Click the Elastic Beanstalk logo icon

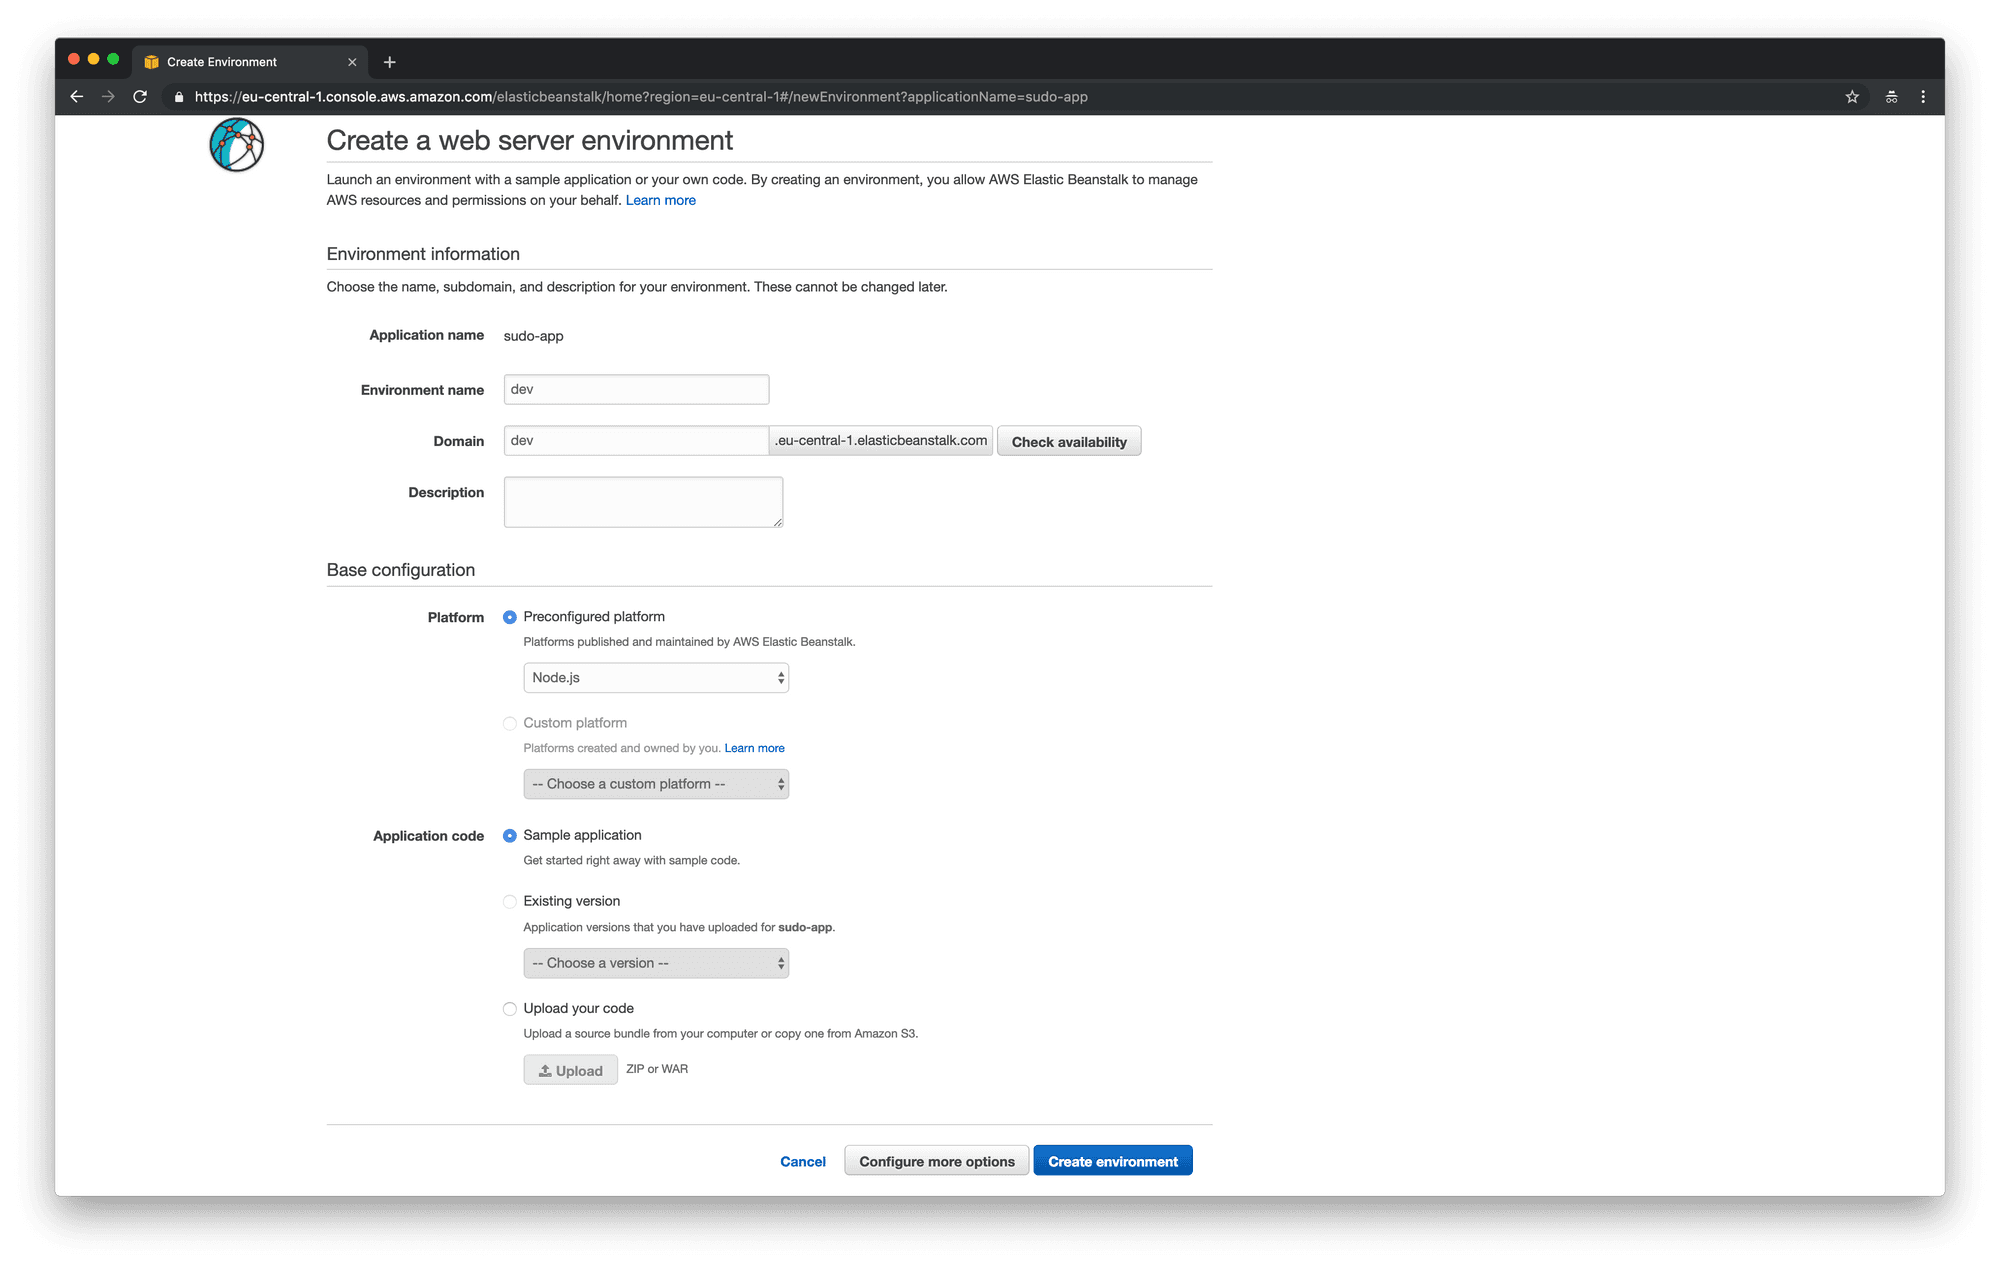coord(237,145)
